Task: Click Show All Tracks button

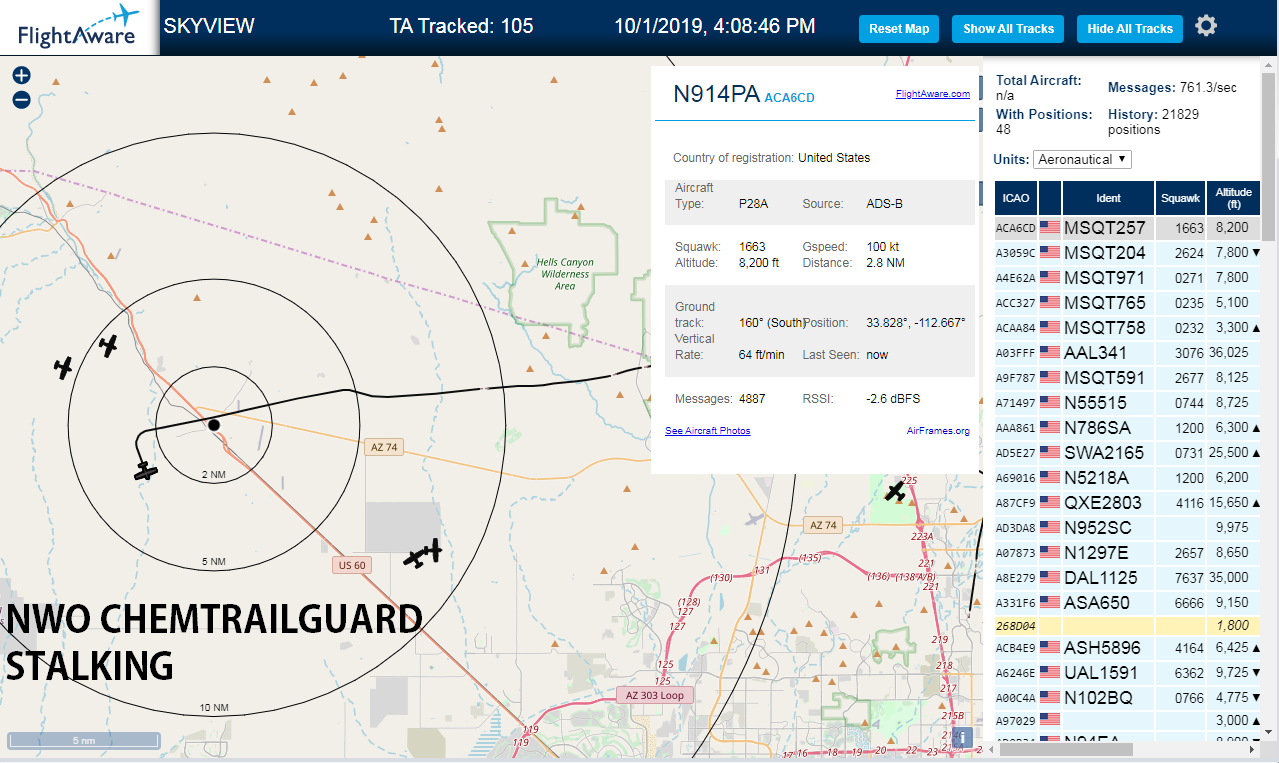Action: pyautogui.click(x=1008, y=29)
